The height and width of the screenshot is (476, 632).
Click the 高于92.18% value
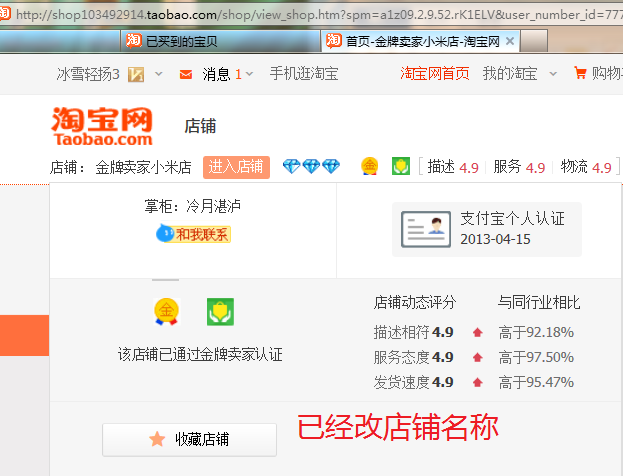tap(536, 333)
